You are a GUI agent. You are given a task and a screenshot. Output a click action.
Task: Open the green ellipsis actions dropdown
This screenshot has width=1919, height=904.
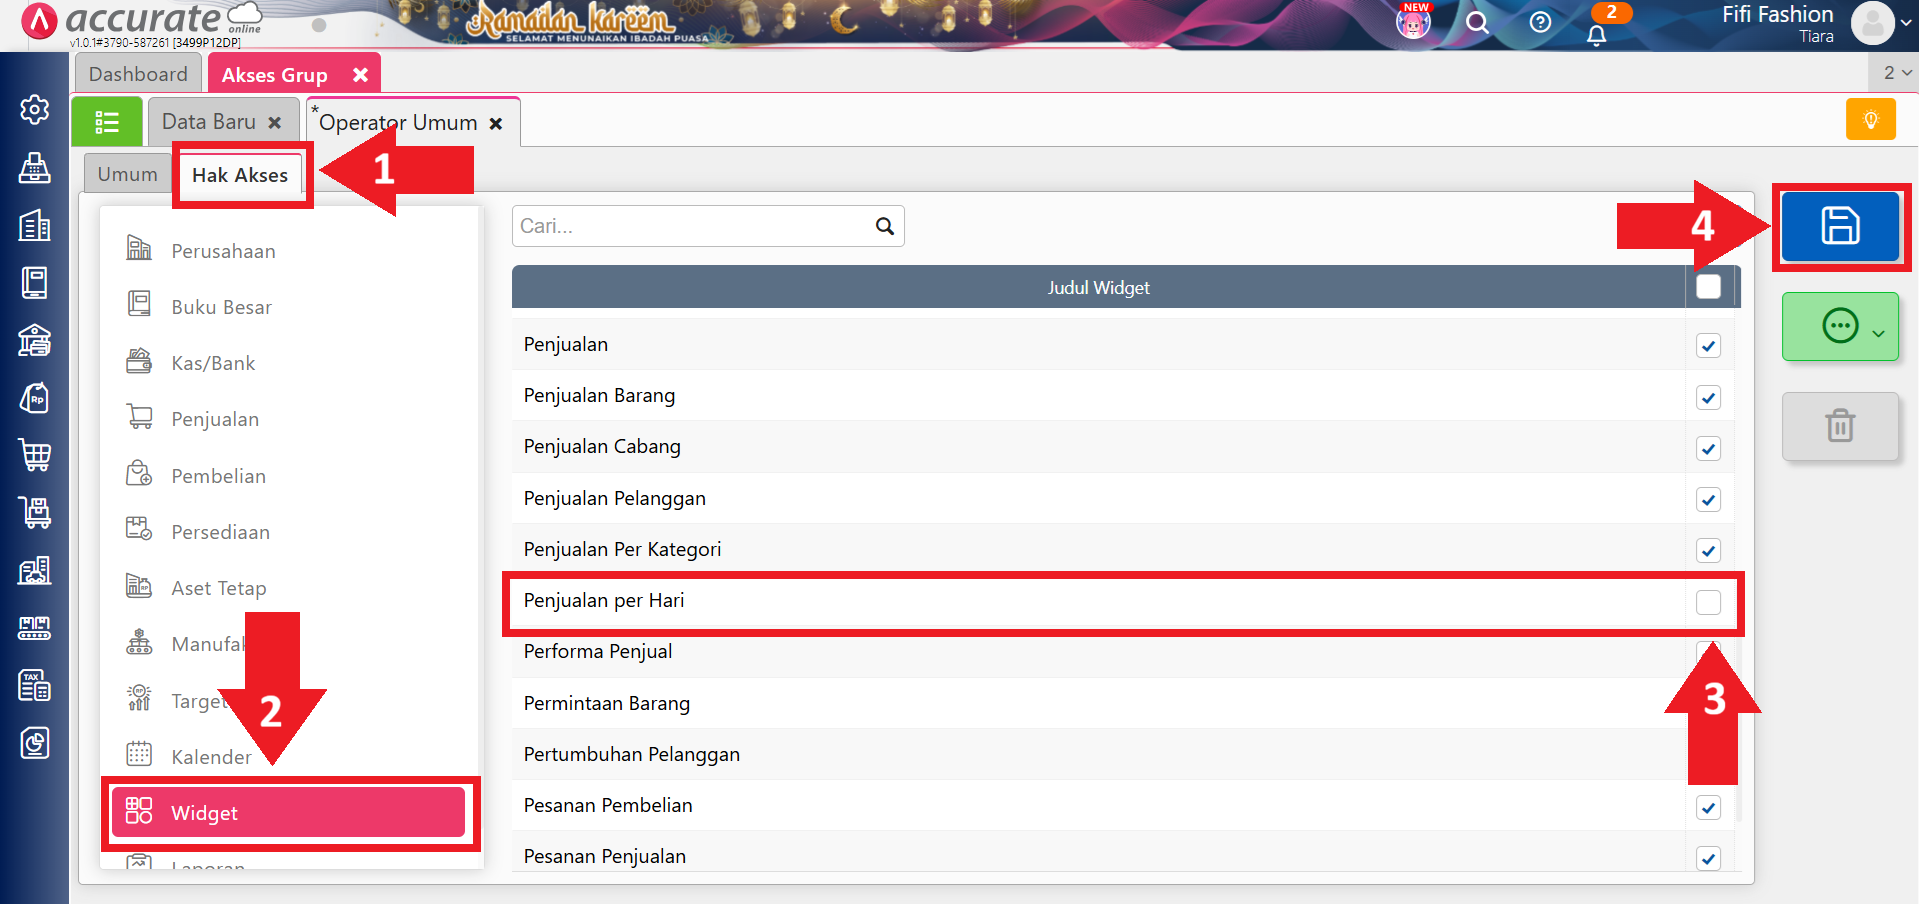click(1840, 326)
